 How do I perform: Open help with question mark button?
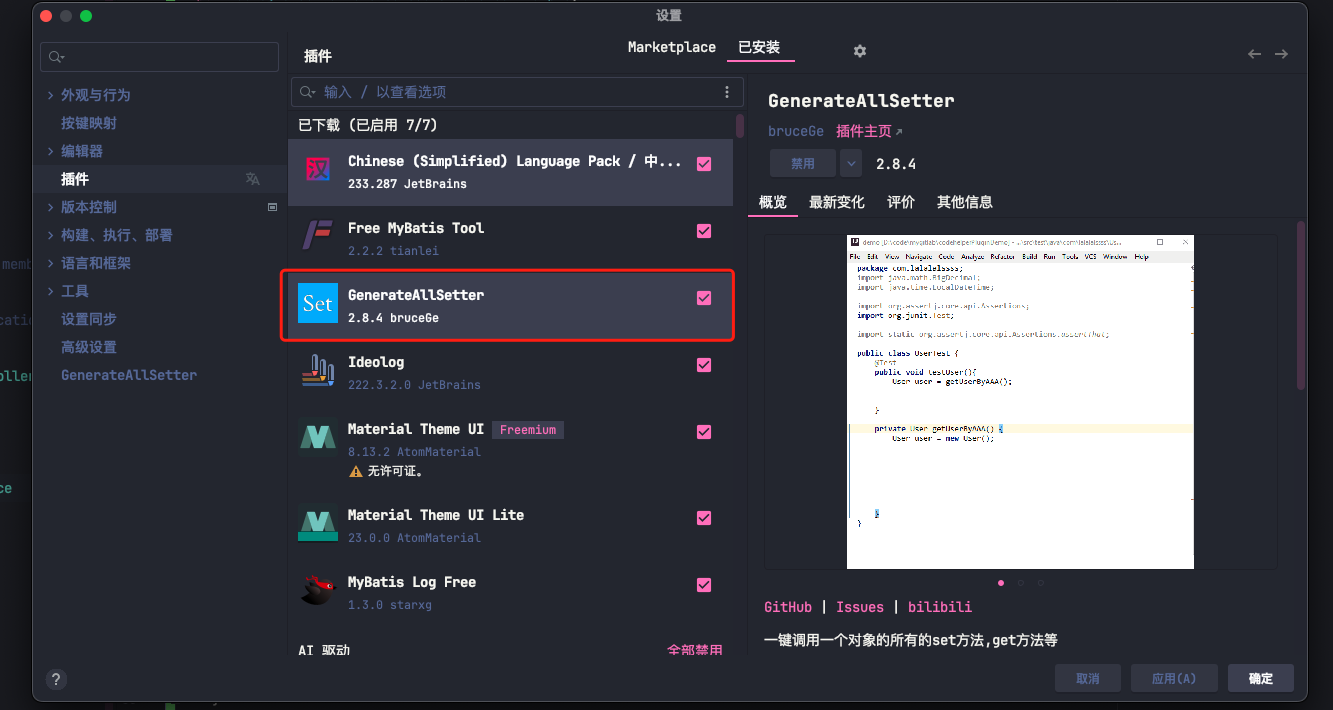click(x=56, y=679)
